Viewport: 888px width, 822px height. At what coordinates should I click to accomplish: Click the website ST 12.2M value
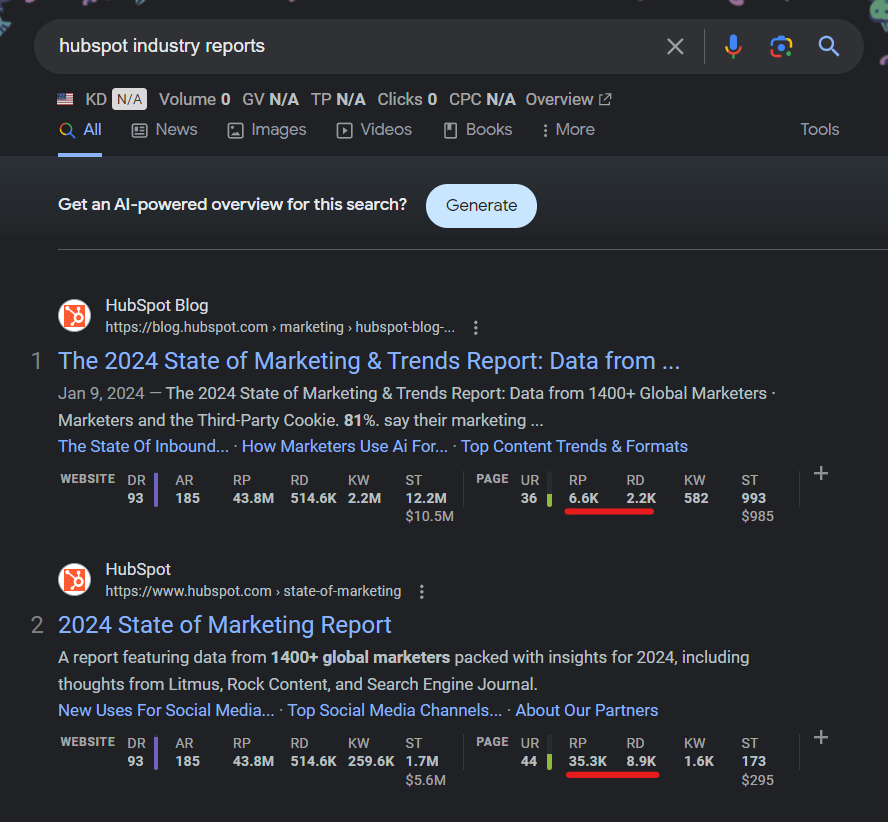pyautogui.click(x=426, y=499)
